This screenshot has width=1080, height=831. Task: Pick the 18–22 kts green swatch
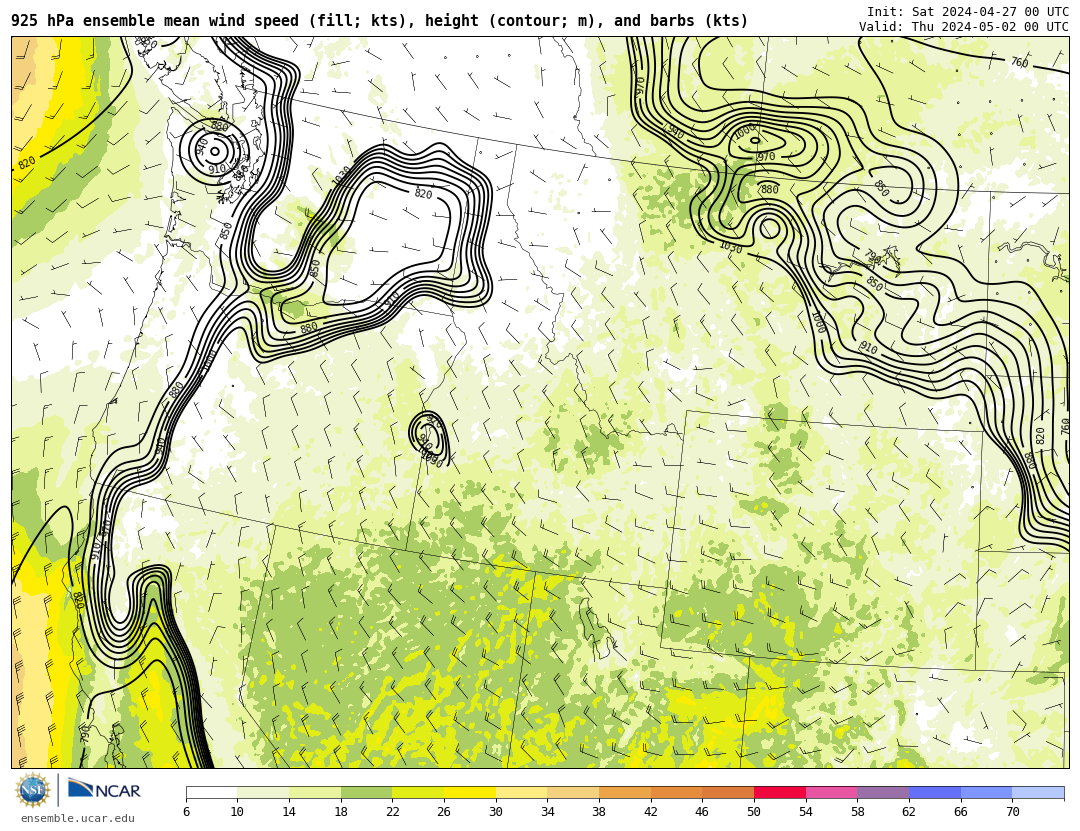[x=366, y=792]
